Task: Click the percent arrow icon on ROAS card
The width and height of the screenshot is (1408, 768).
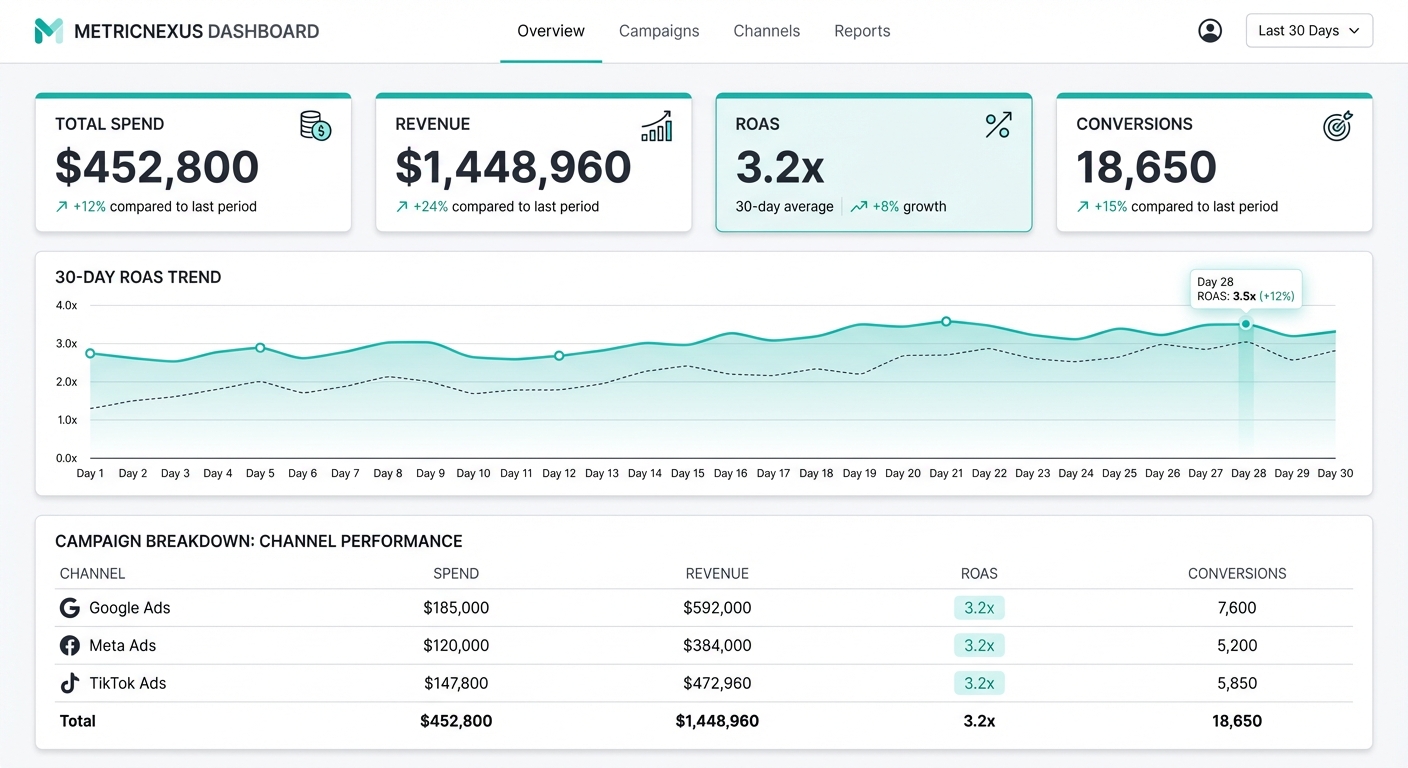Action: [998, 124]
